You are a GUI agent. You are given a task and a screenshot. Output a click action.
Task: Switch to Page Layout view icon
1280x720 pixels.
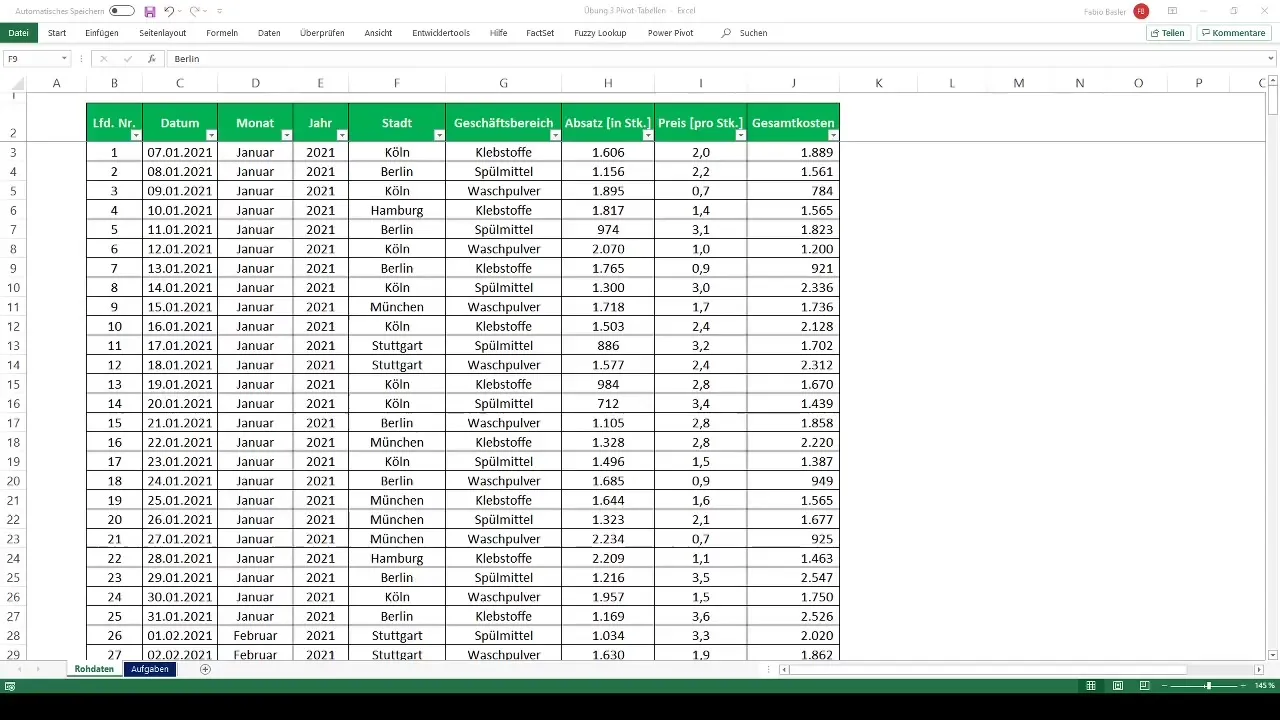click(1118, 686)
